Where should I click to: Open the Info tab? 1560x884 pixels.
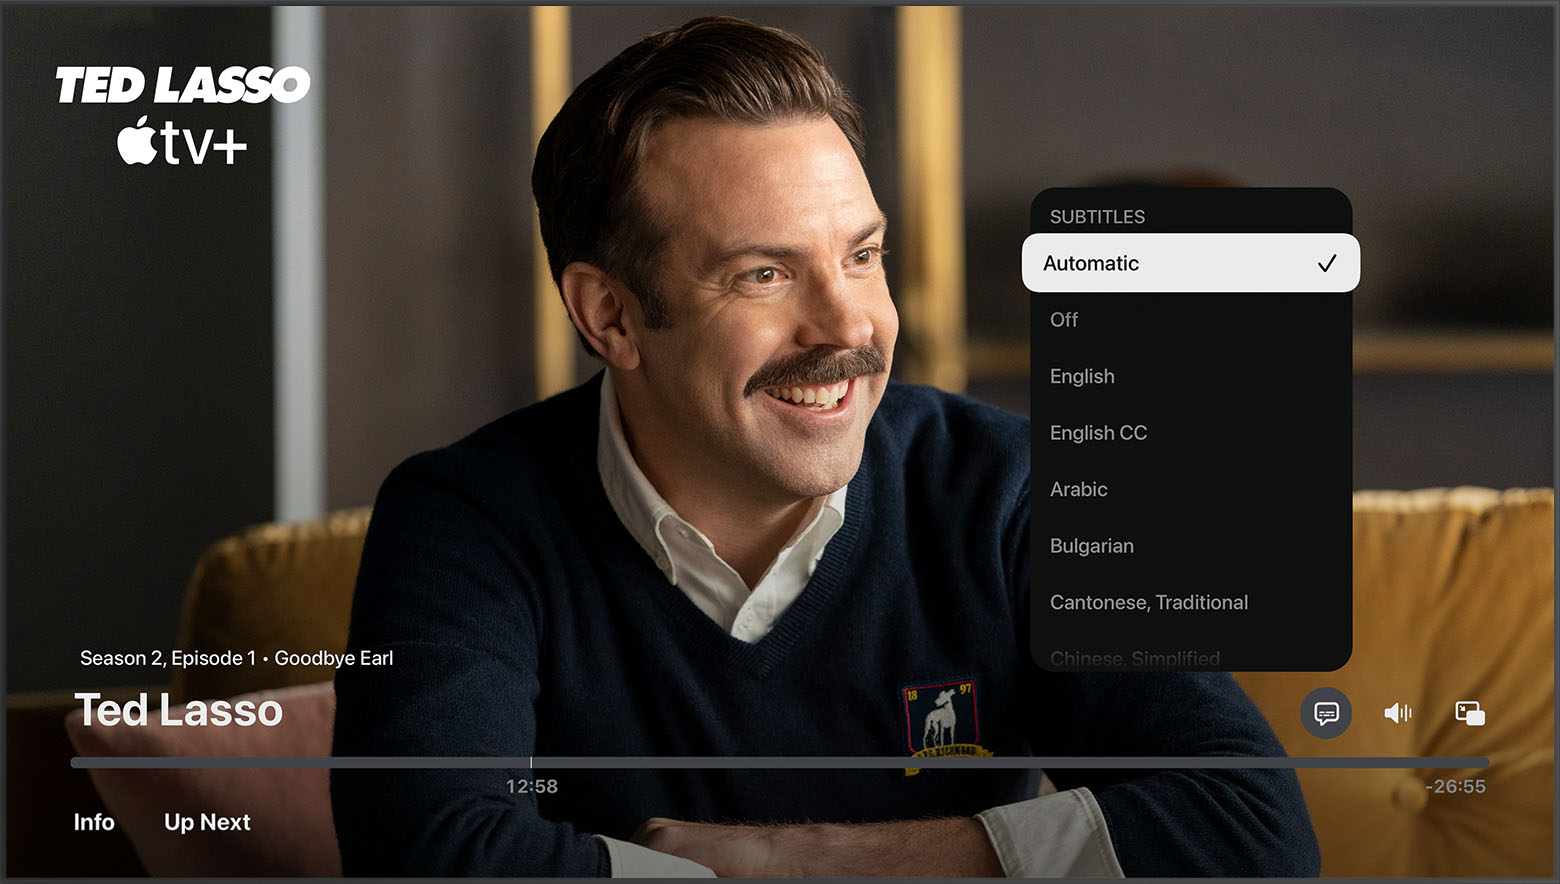click(93, 822)
